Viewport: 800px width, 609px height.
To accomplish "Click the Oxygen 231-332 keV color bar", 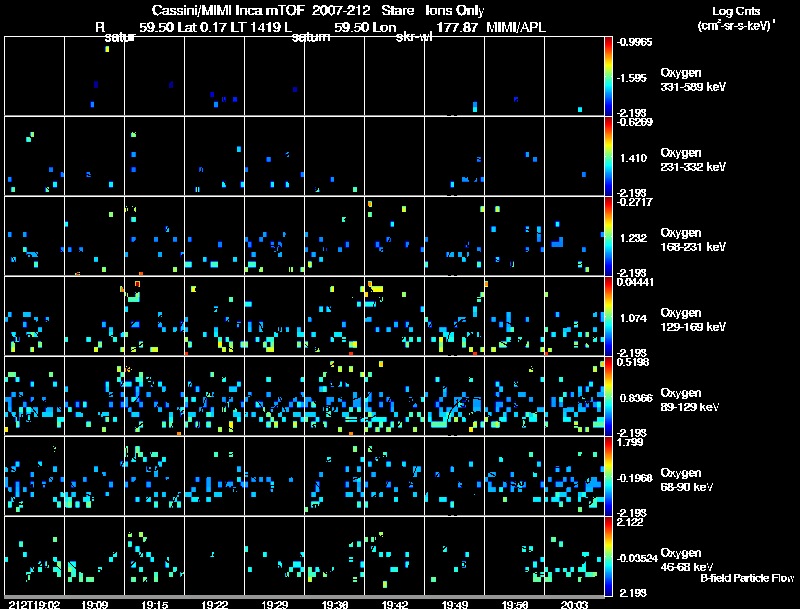I will click(x=608, y=156).
